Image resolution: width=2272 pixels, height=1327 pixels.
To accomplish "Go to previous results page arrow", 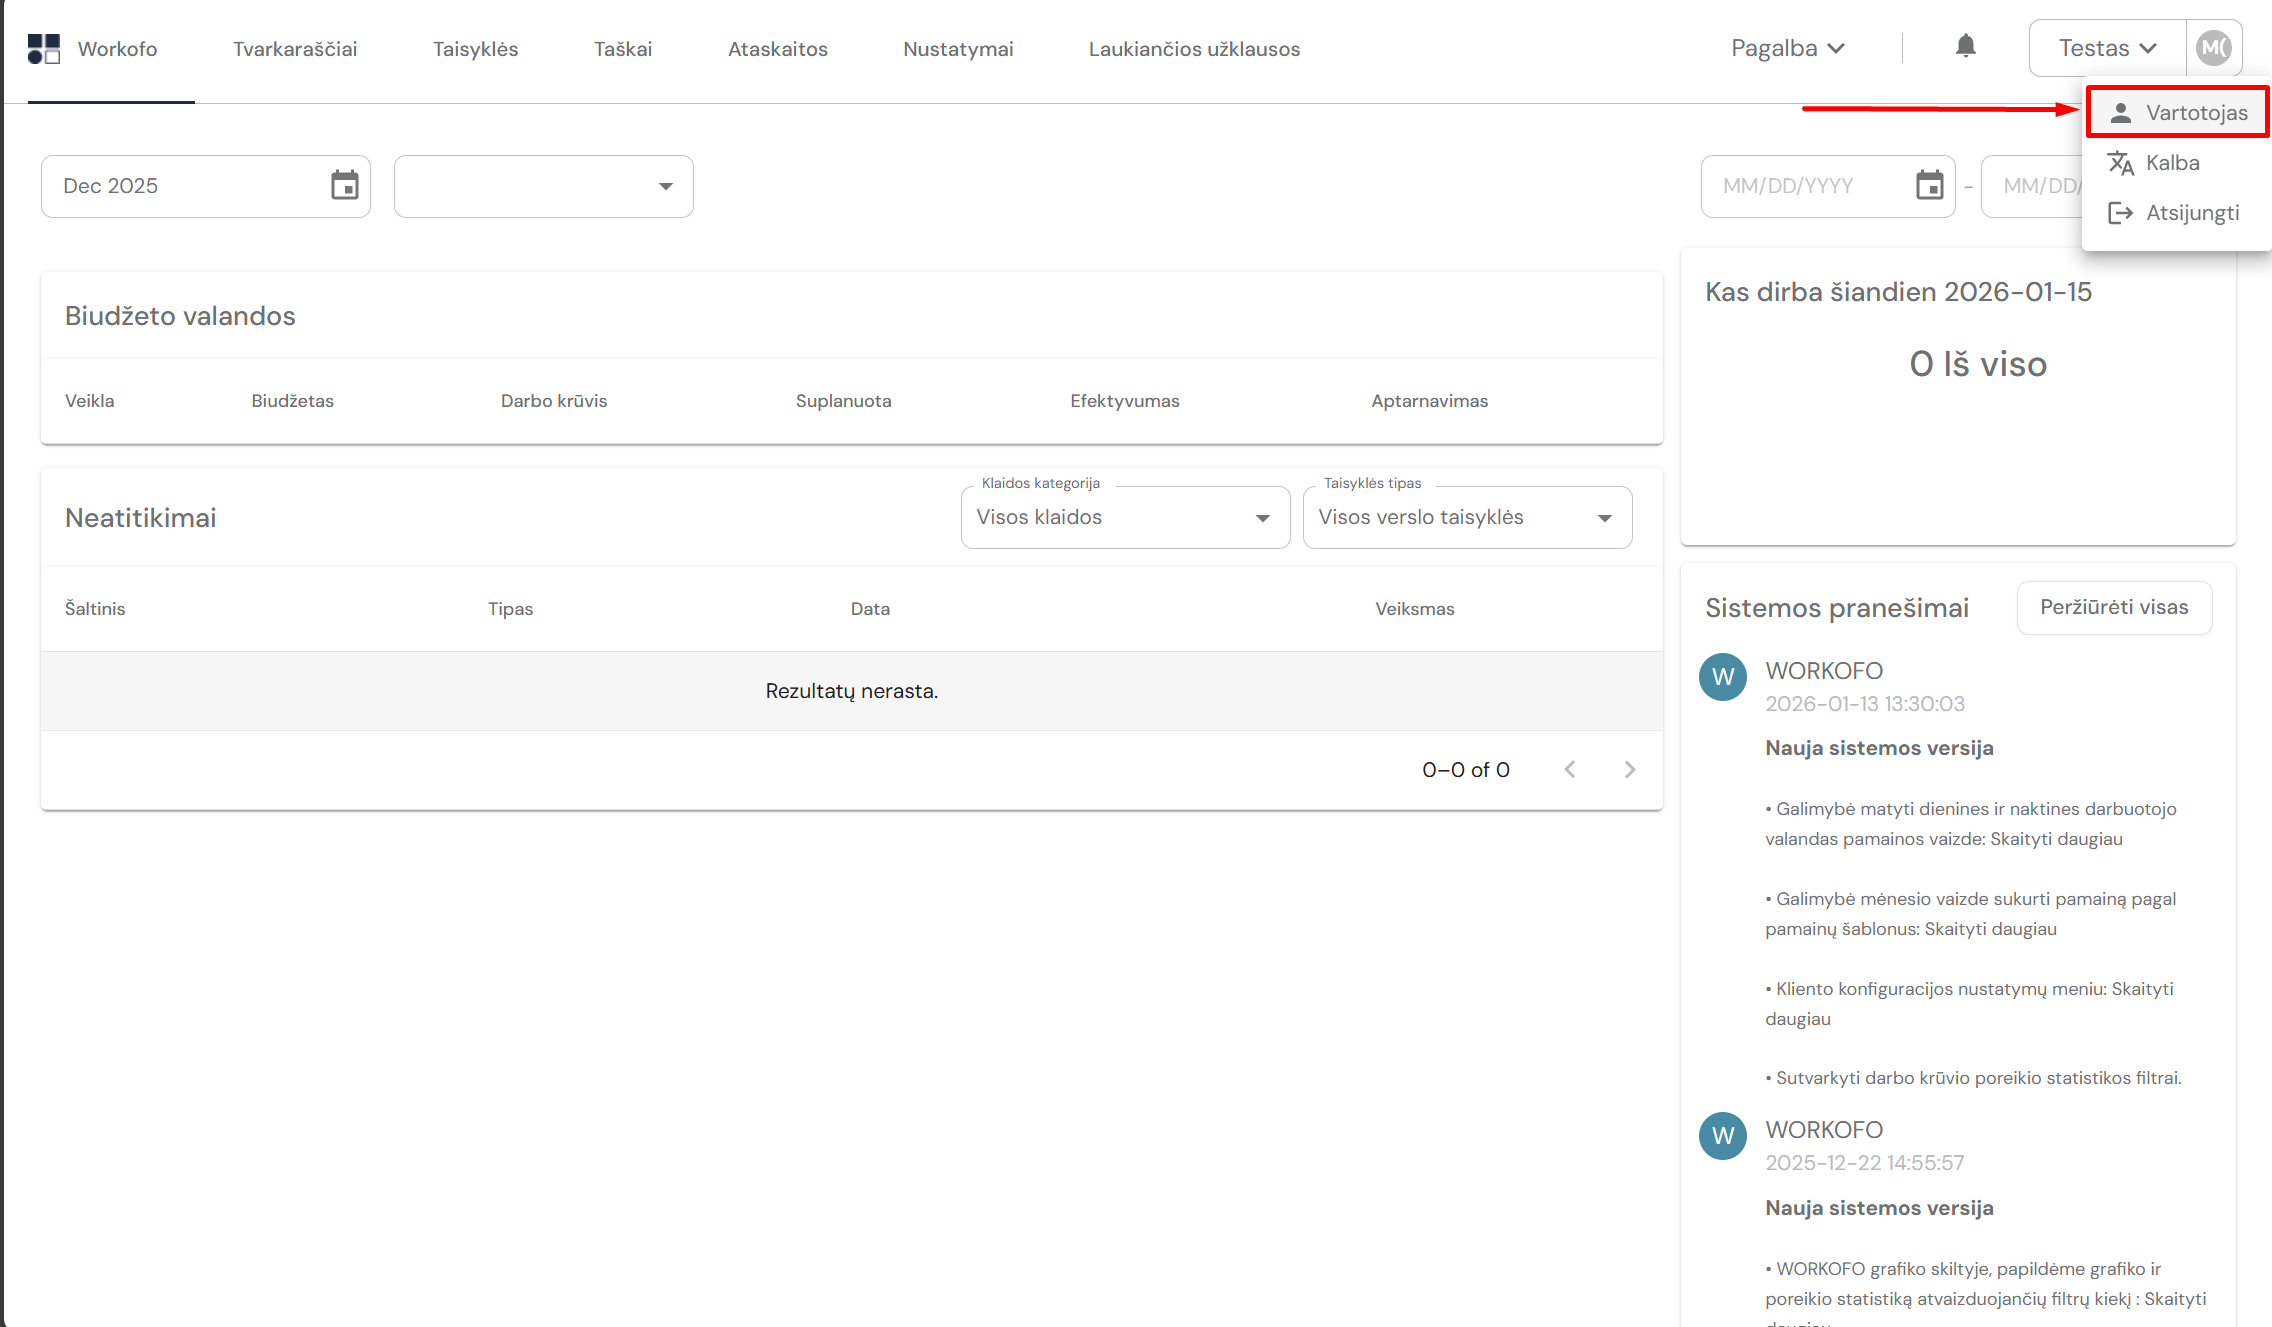I will click(x=1570, y=769).
